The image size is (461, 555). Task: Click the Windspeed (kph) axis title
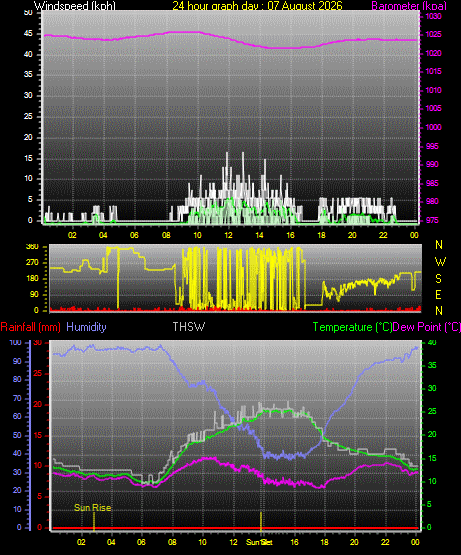pos(75,5)
